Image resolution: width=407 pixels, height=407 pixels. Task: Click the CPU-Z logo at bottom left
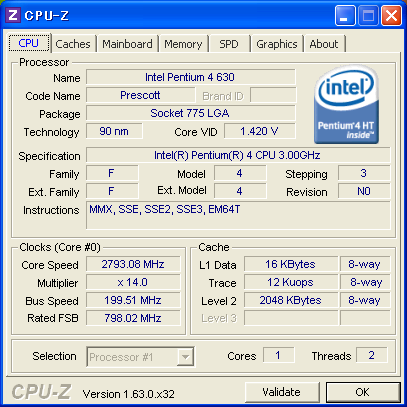pyautogui.click(x=41, y=392)
